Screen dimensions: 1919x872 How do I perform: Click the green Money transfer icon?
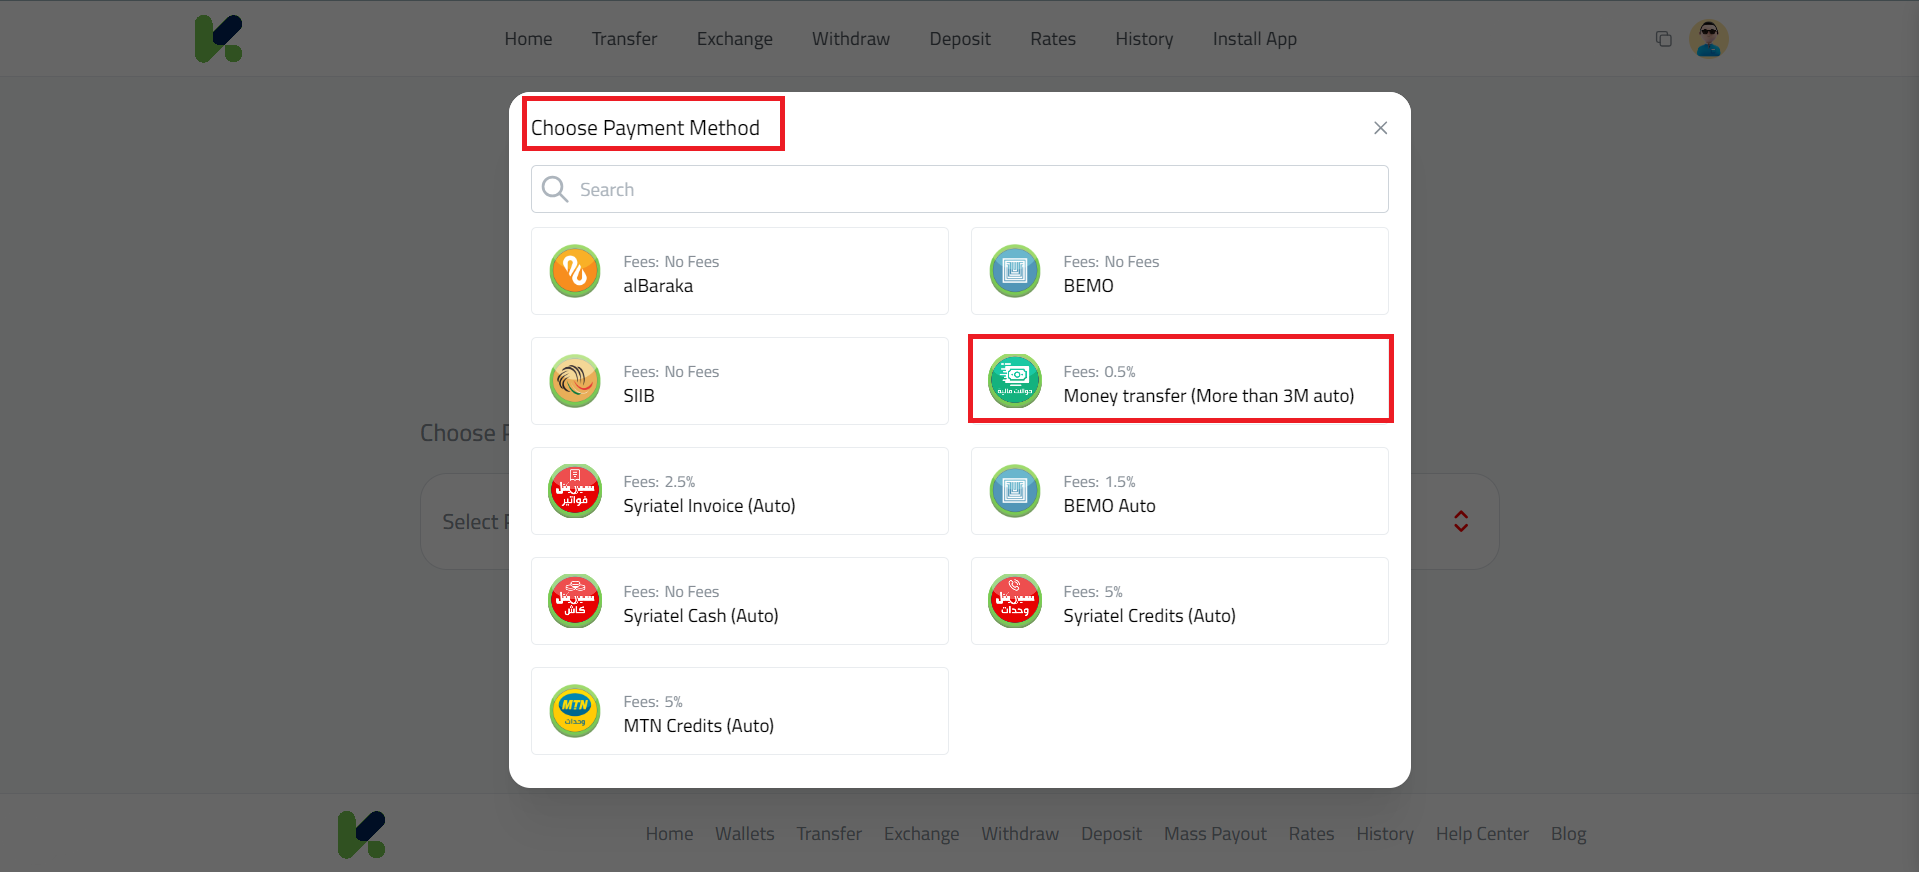pos(1015,381)
